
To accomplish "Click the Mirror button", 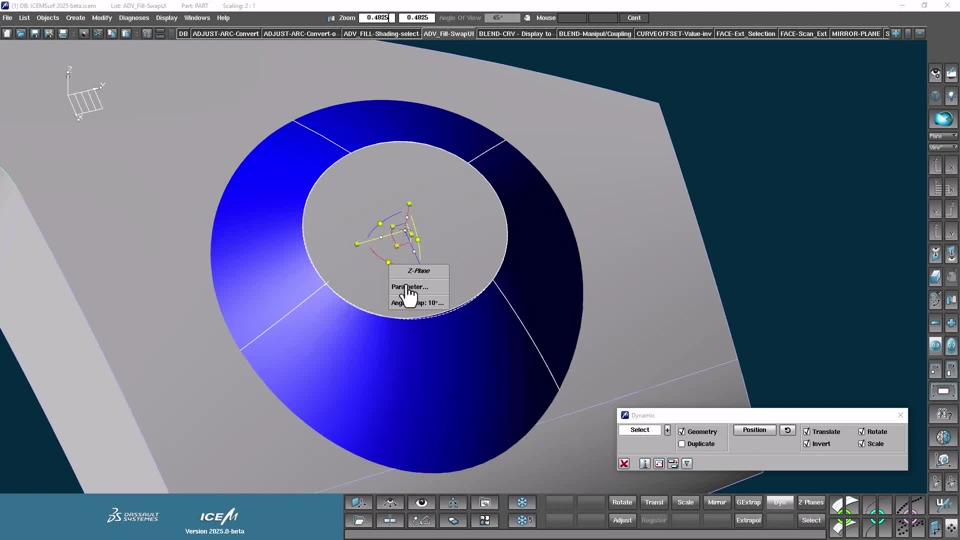I will tap(716, 503).
